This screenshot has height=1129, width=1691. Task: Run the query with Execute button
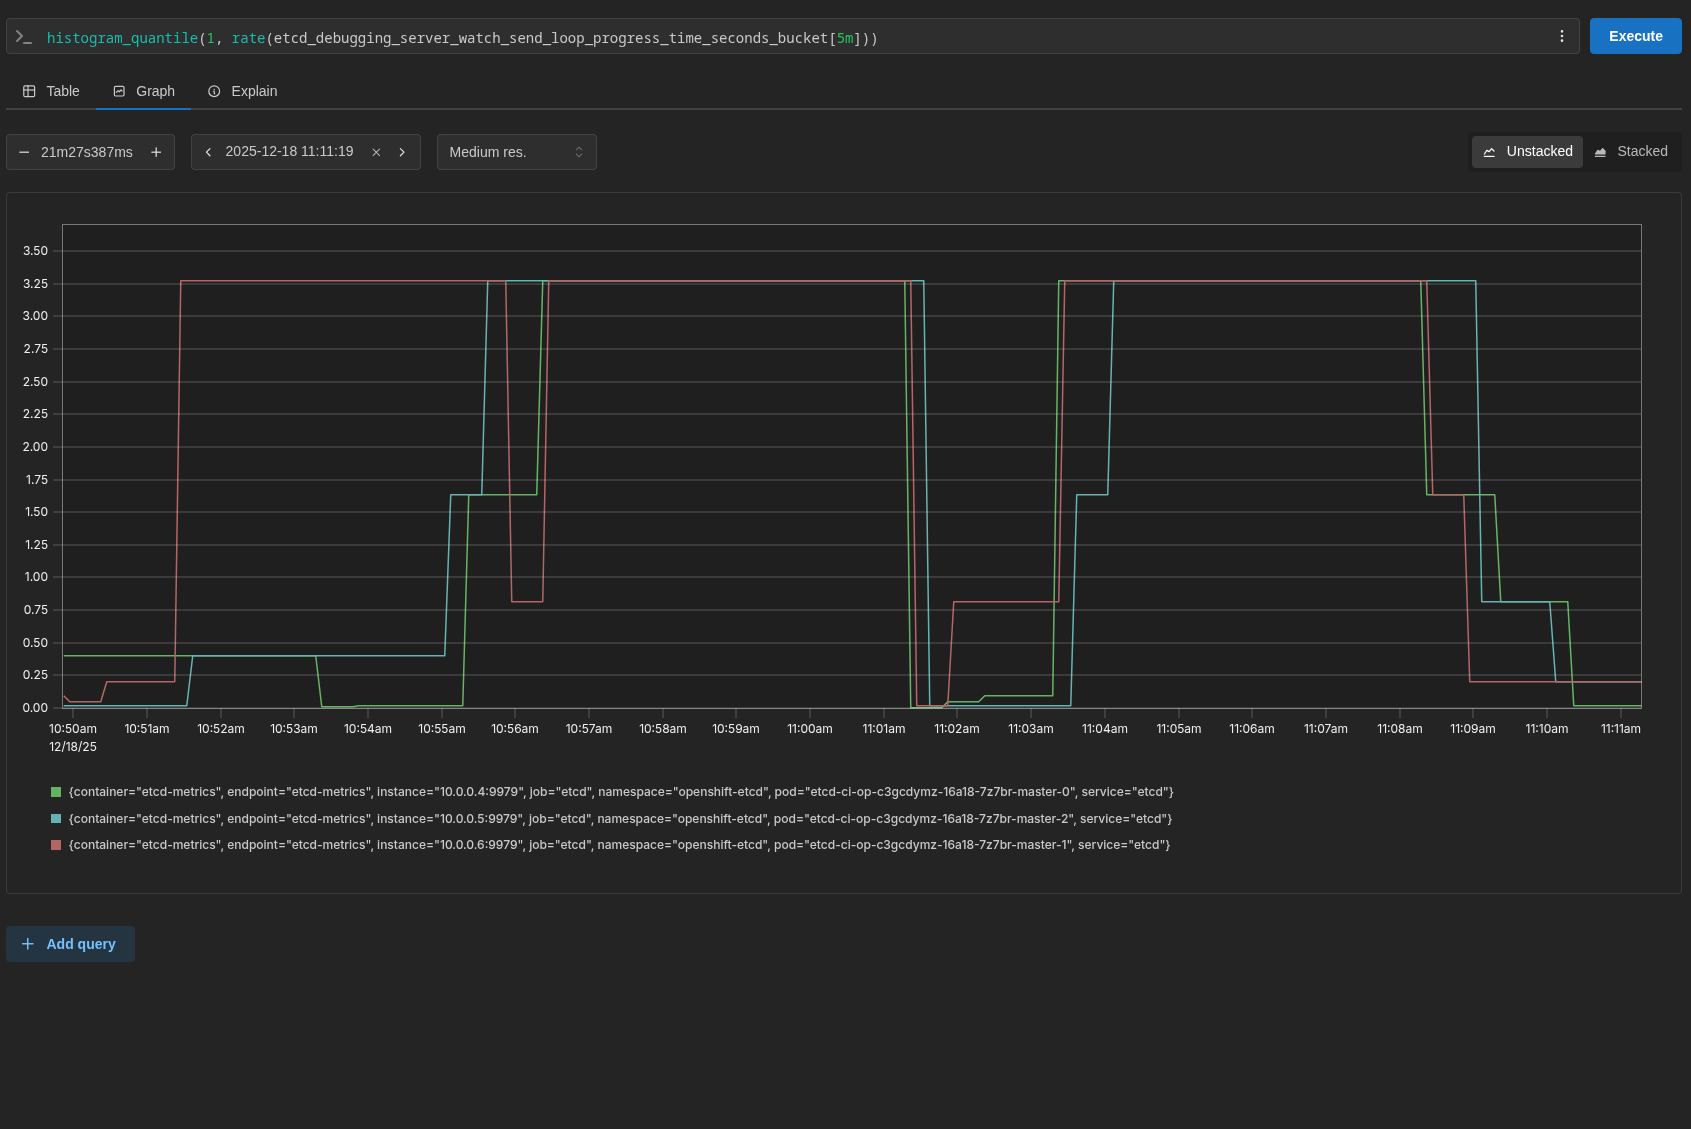coord(1636,36)
